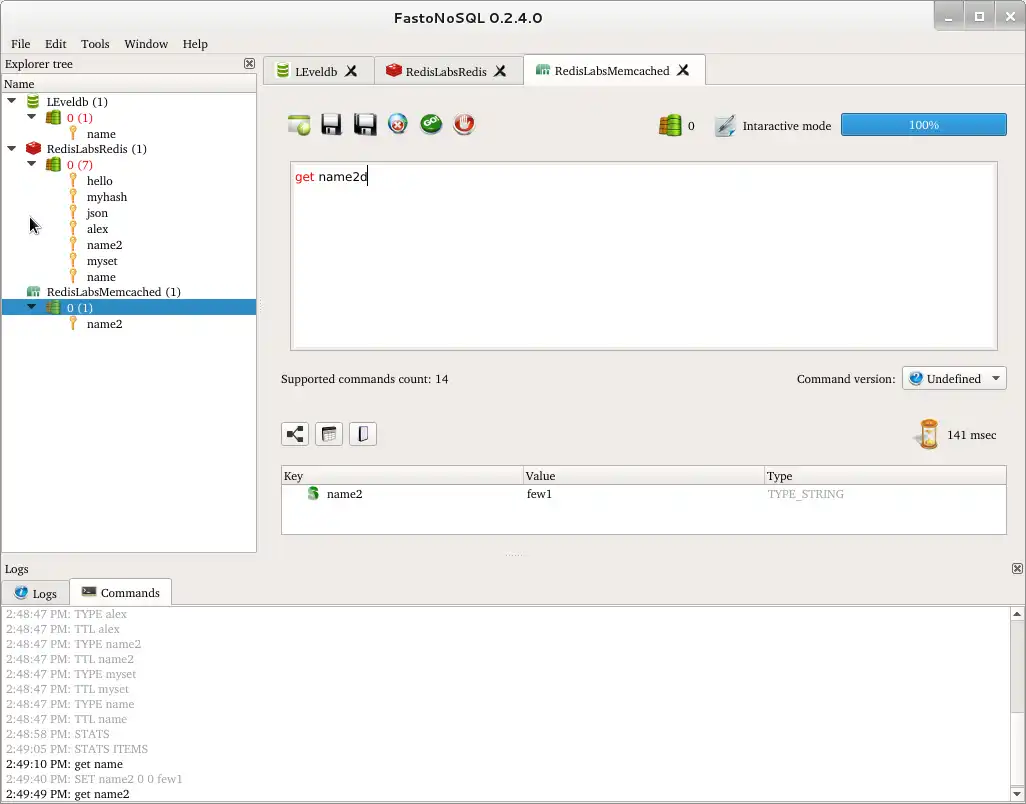Click the few1 value cell
This screenshot has width=1026, height=804.
pos(539,494)
